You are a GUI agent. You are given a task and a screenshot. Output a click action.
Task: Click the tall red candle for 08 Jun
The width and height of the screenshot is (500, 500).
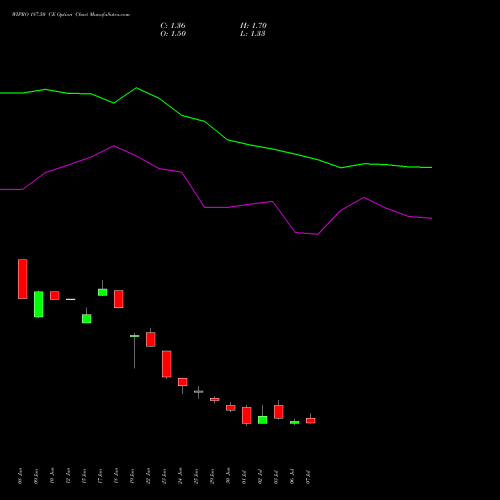(23, 279)
